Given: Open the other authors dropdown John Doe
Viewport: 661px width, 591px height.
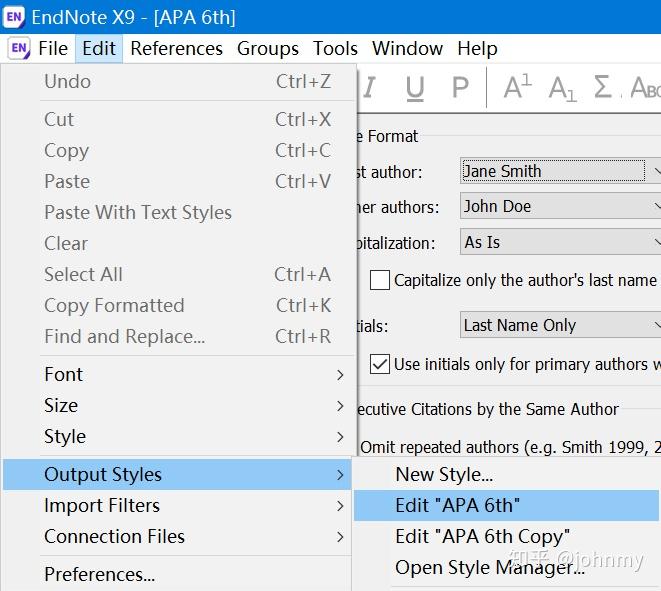Looking at the screenshot, I should (x=560, y=206).
